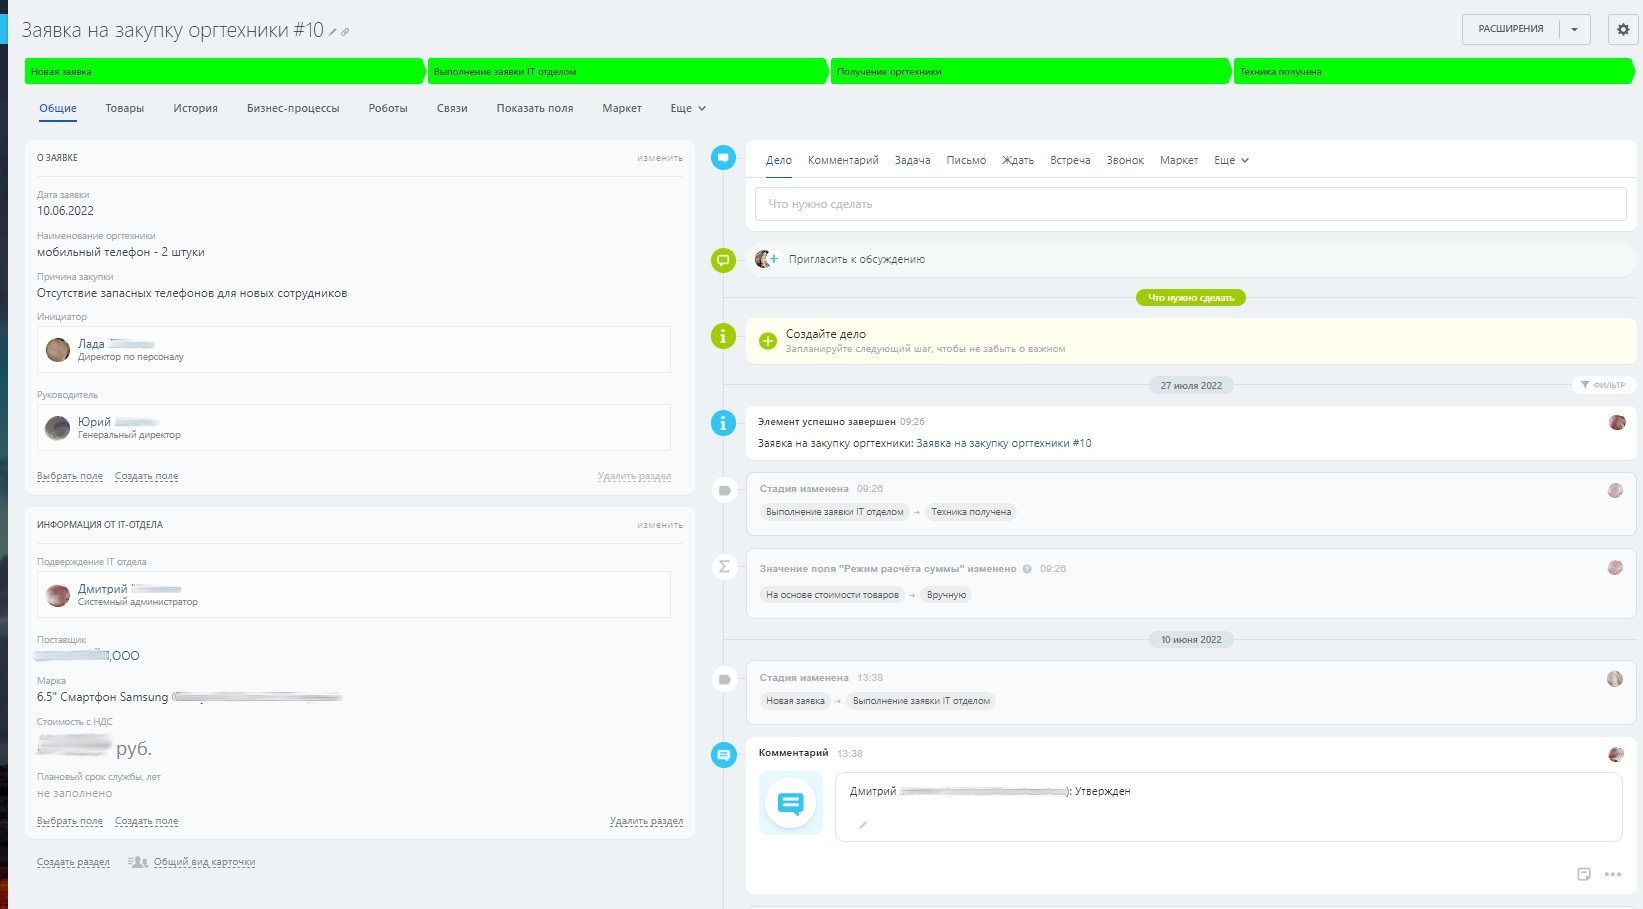Click Создать поле in the О ЗАЯВКЕ section
Viewport: 1643px width, 909px height.
[147, 476]
